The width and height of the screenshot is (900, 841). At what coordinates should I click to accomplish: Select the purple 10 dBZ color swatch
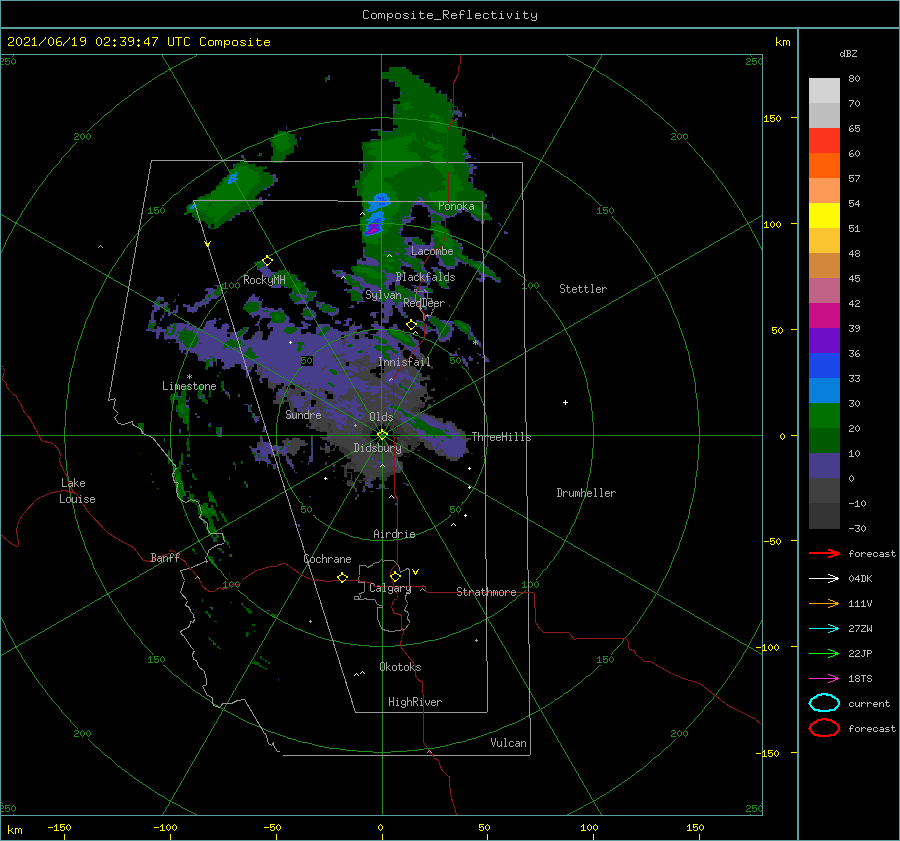coord(824,465)
